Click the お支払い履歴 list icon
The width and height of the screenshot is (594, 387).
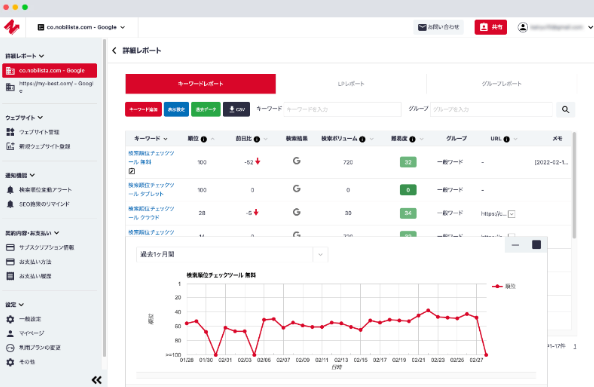tap(11, 276)
